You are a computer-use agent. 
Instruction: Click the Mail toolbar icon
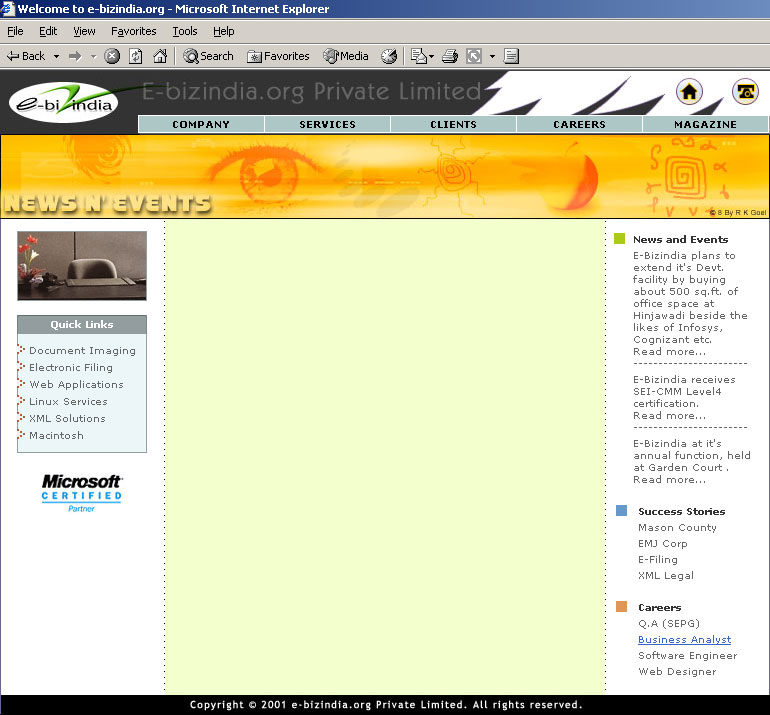[x=419, y=56]
